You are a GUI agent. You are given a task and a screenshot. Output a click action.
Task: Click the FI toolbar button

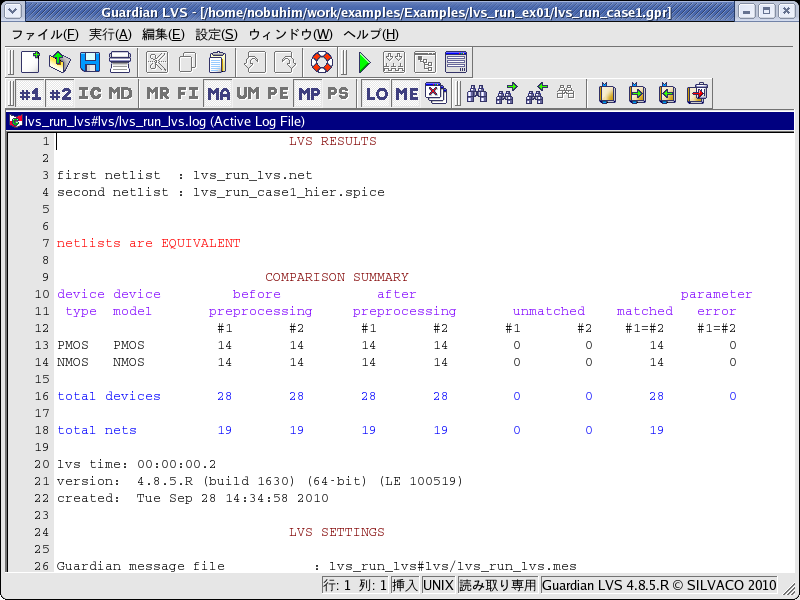tap(188, 93)
